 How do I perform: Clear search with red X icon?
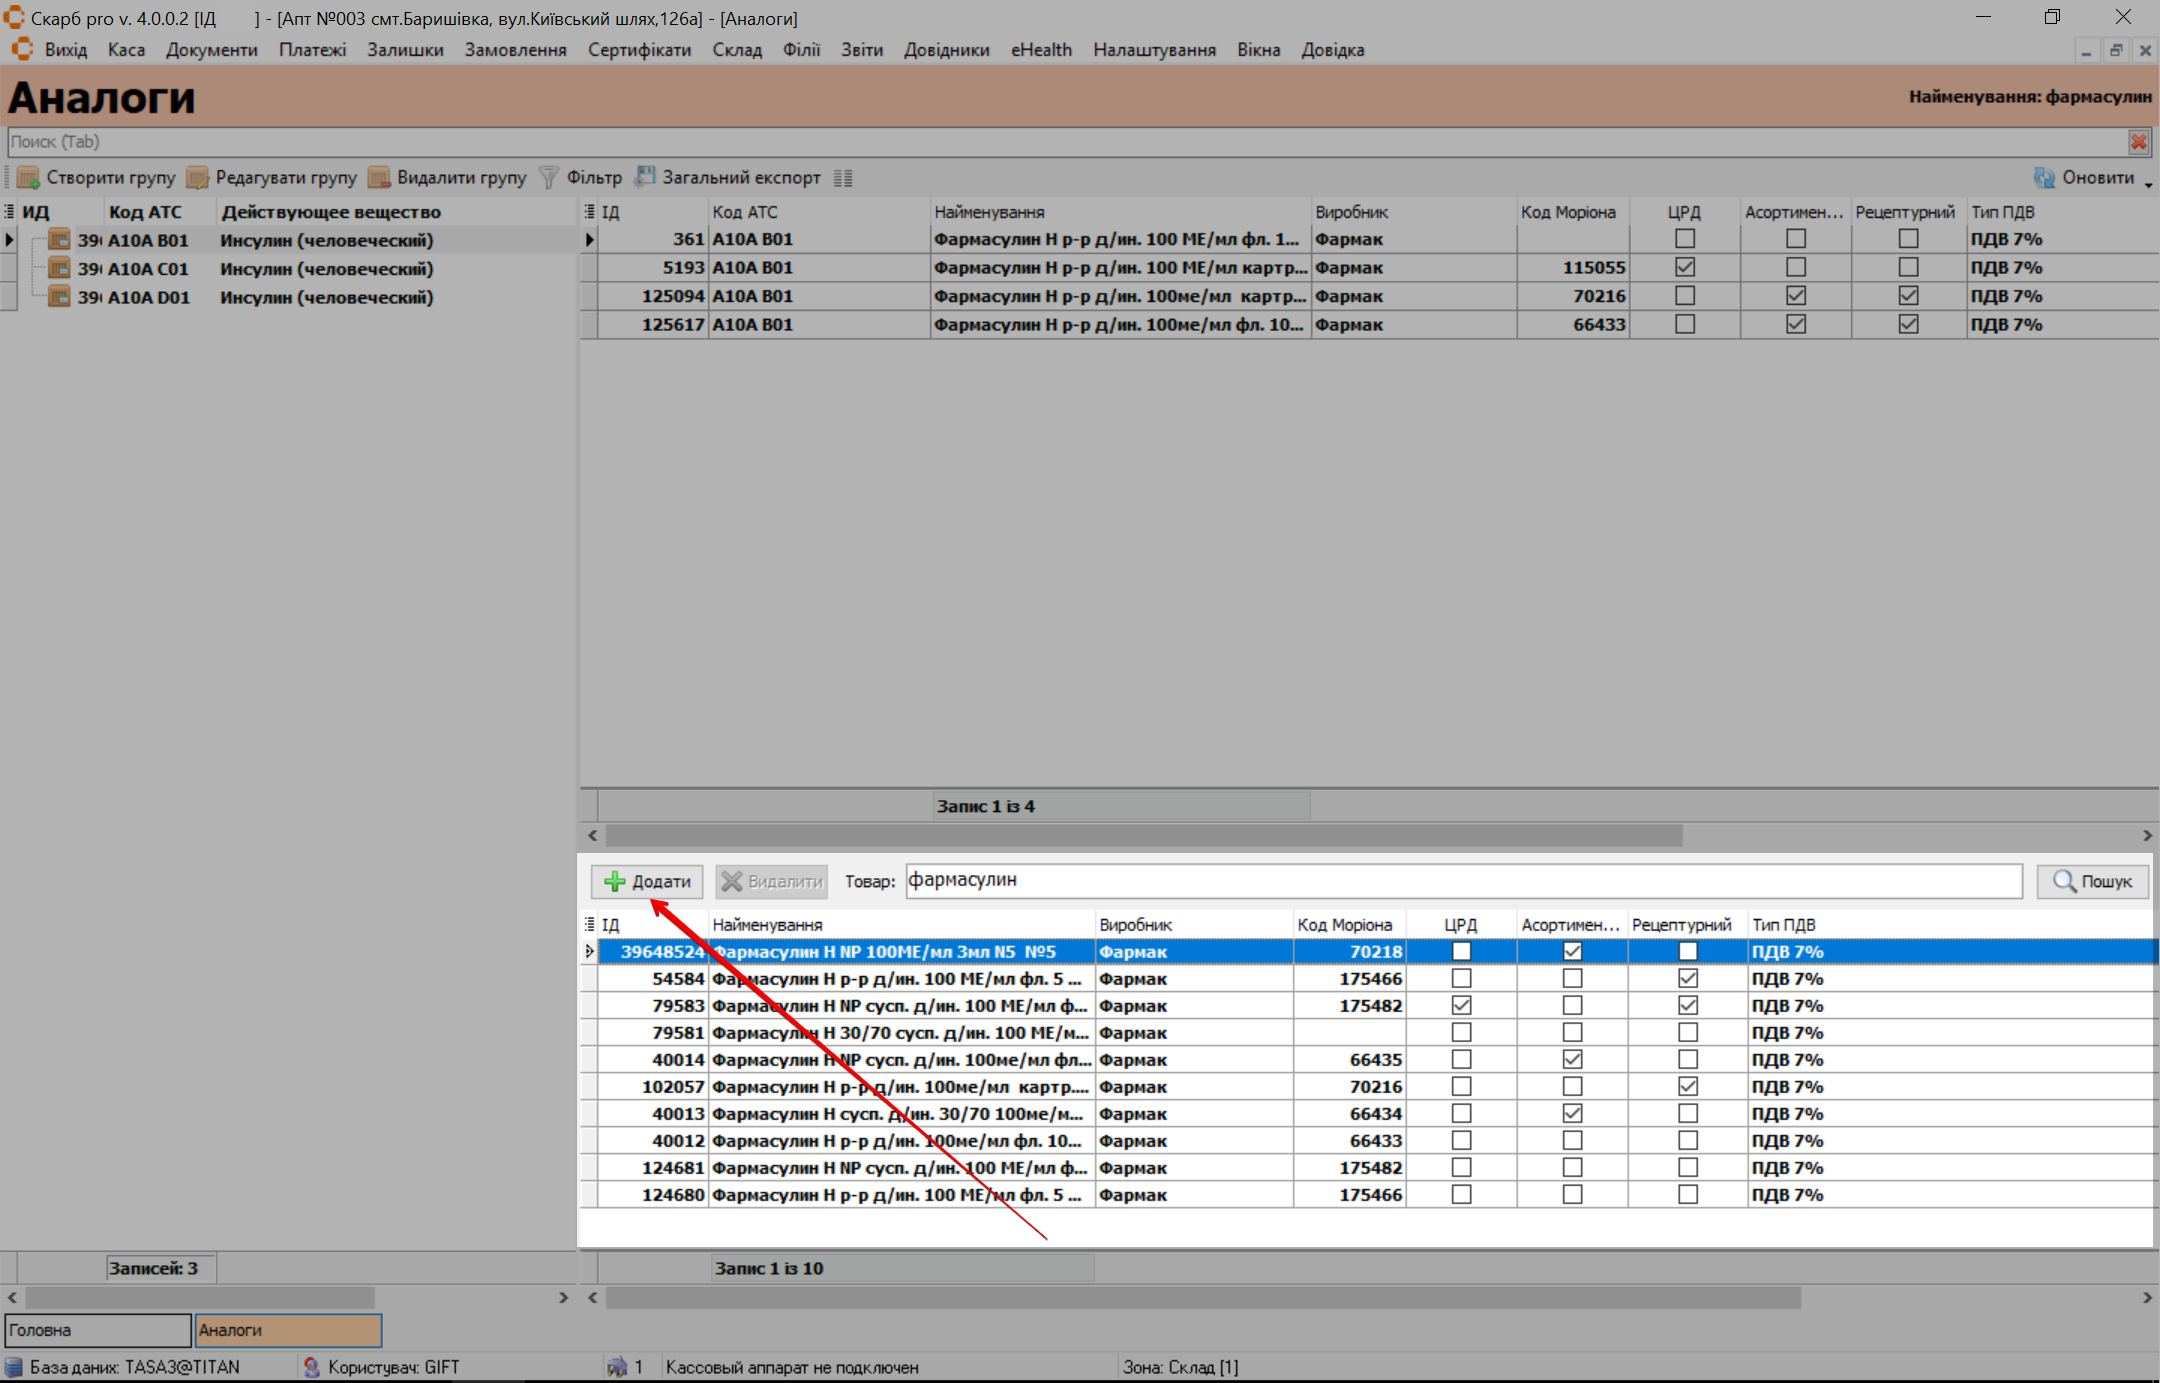tap(2138, 142)
